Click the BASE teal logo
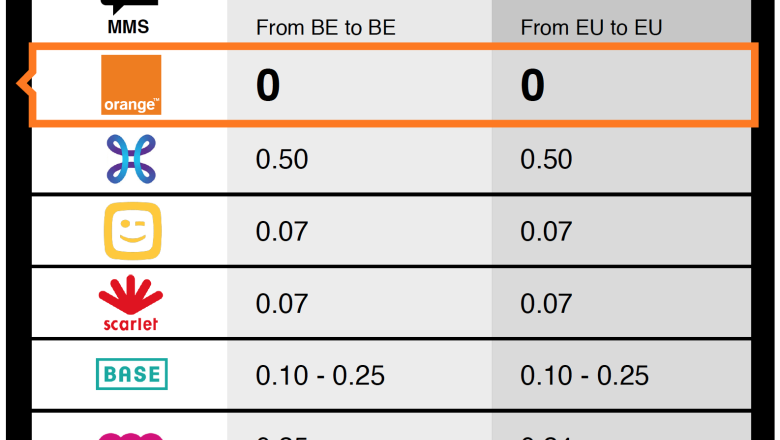Screen dimensions: 780x440 (132, 374)
